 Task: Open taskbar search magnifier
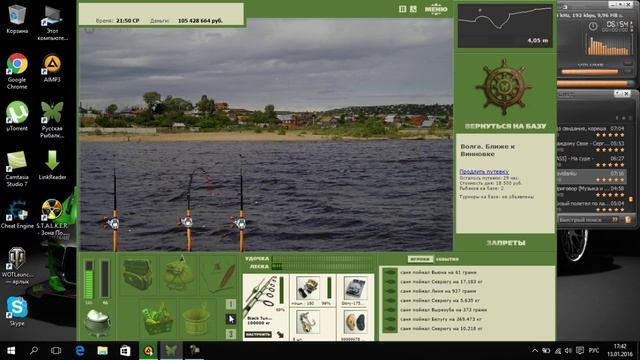[x=34, y=351]
